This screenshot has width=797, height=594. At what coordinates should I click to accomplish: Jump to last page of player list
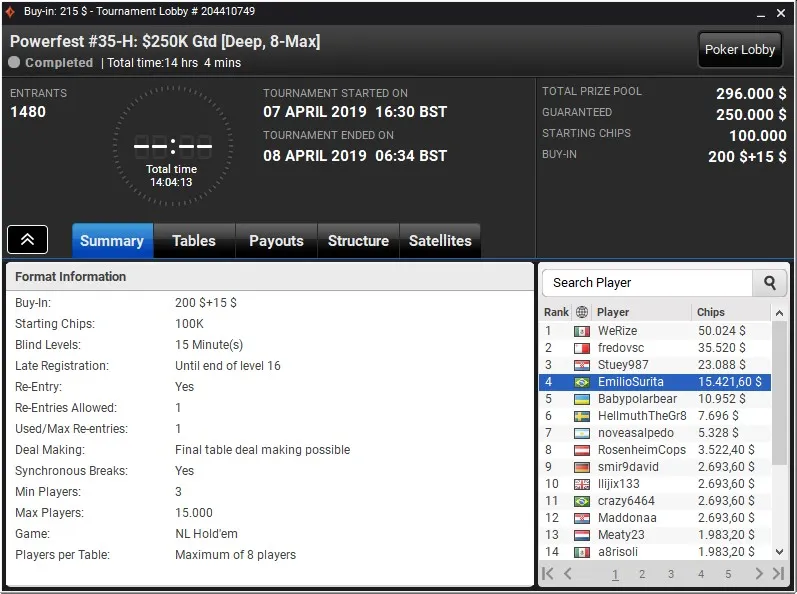[778, 574]
